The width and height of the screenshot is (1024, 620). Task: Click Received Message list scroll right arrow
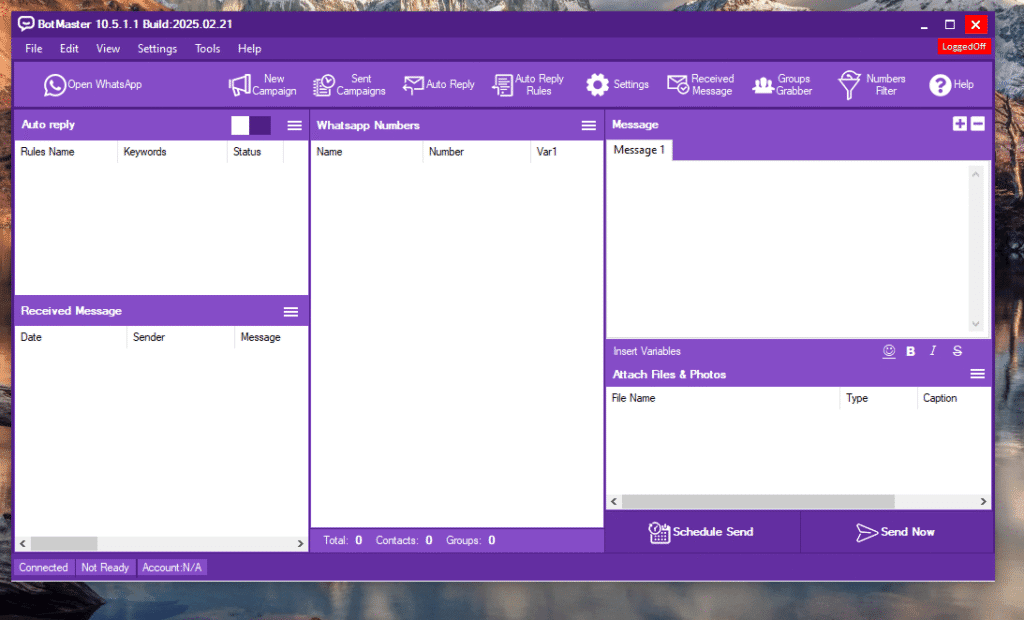pos(300,543)
